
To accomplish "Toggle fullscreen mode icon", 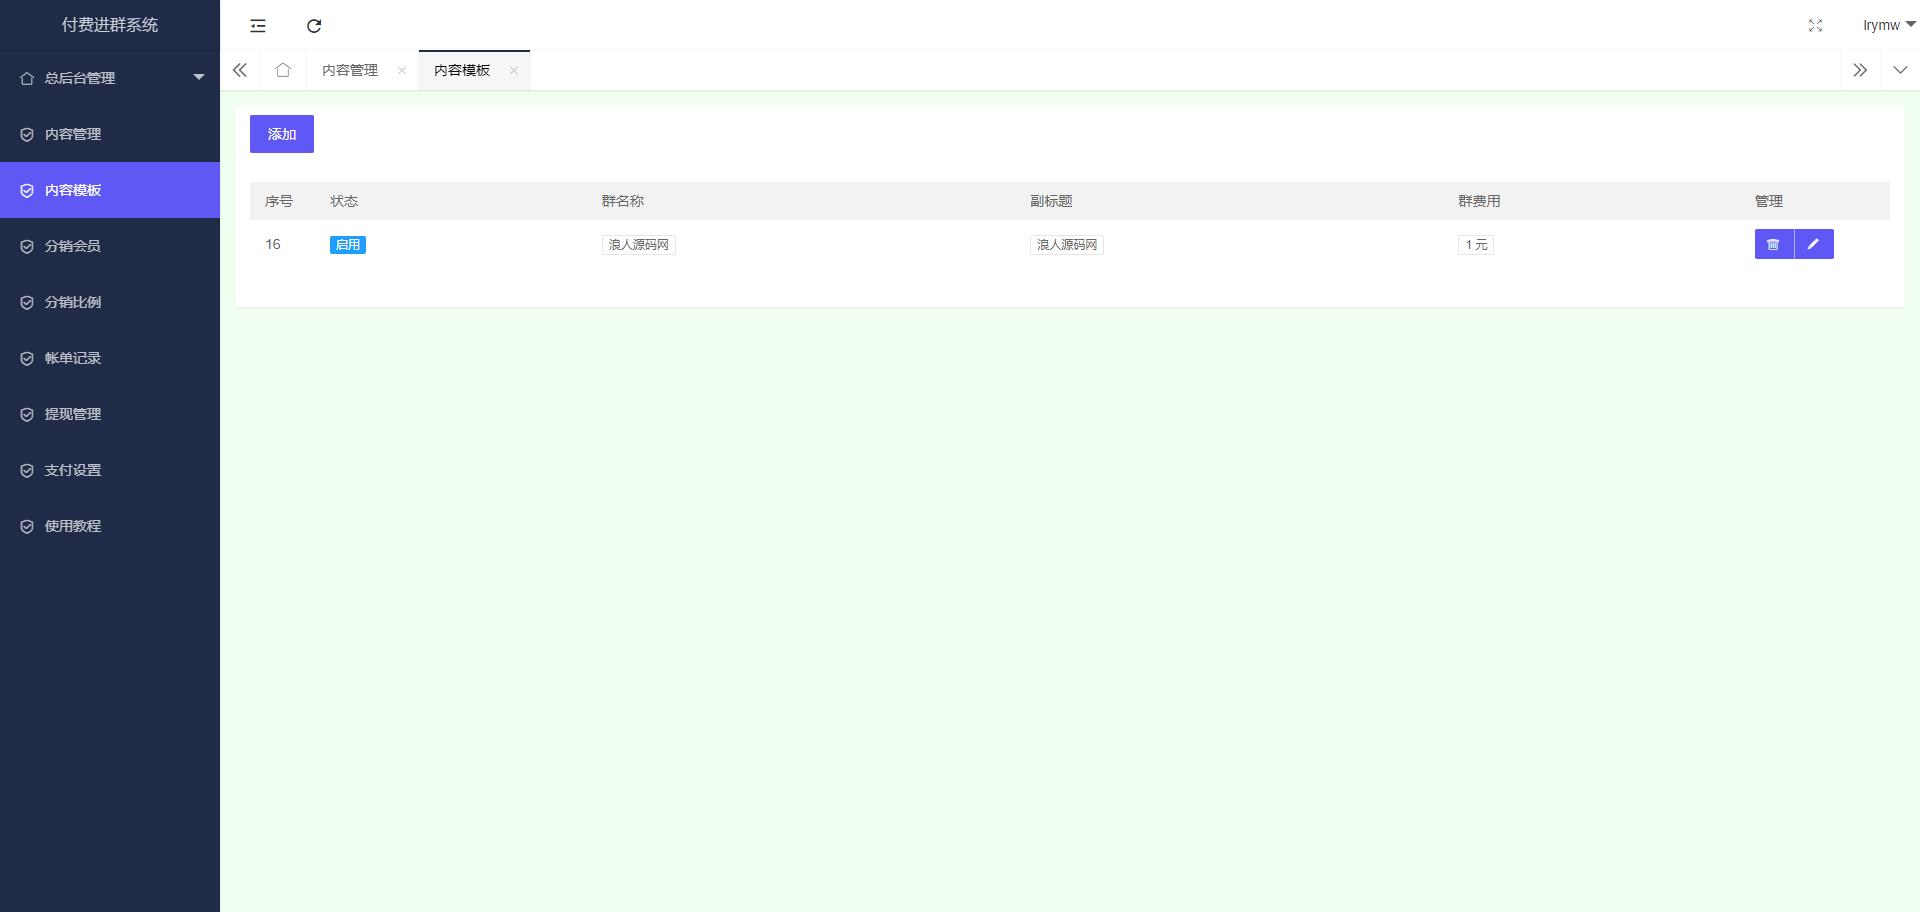I will pos(1815,26).
